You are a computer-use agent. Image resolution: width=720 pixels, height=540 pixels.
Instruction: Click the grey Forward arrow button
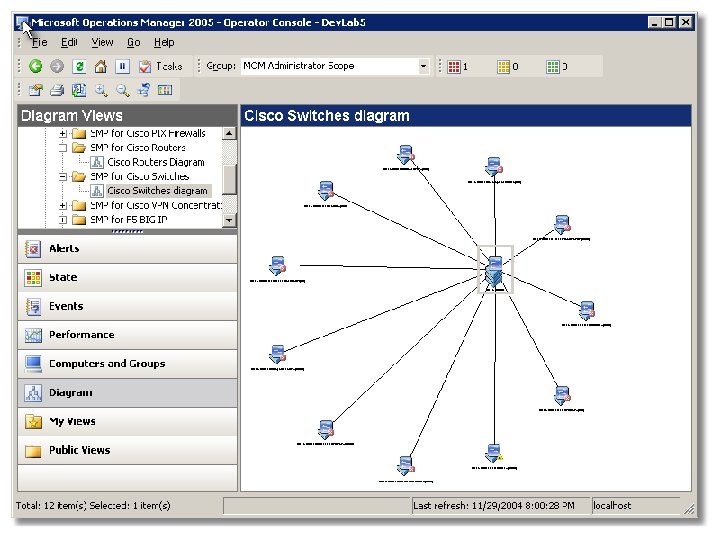[x=57, y=66]
